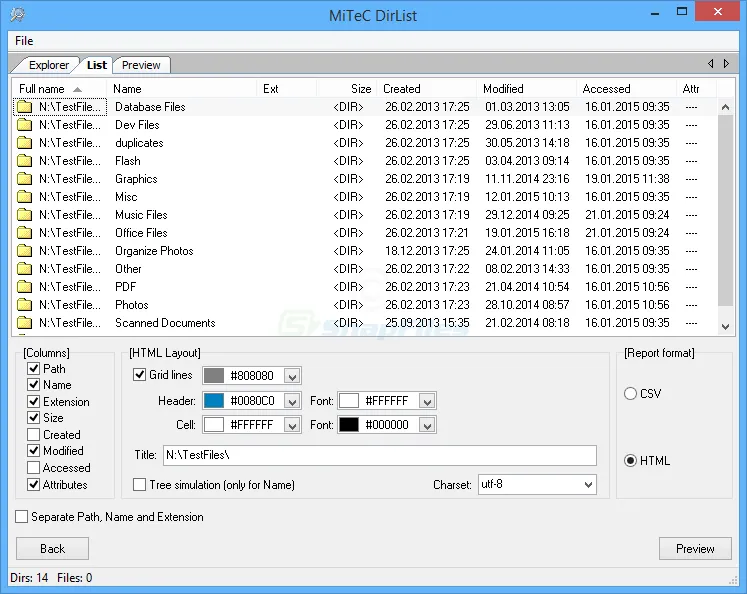Screen dimensions: 747x594
Task: Click the folder icon in the PDF row
Action: 24,287
